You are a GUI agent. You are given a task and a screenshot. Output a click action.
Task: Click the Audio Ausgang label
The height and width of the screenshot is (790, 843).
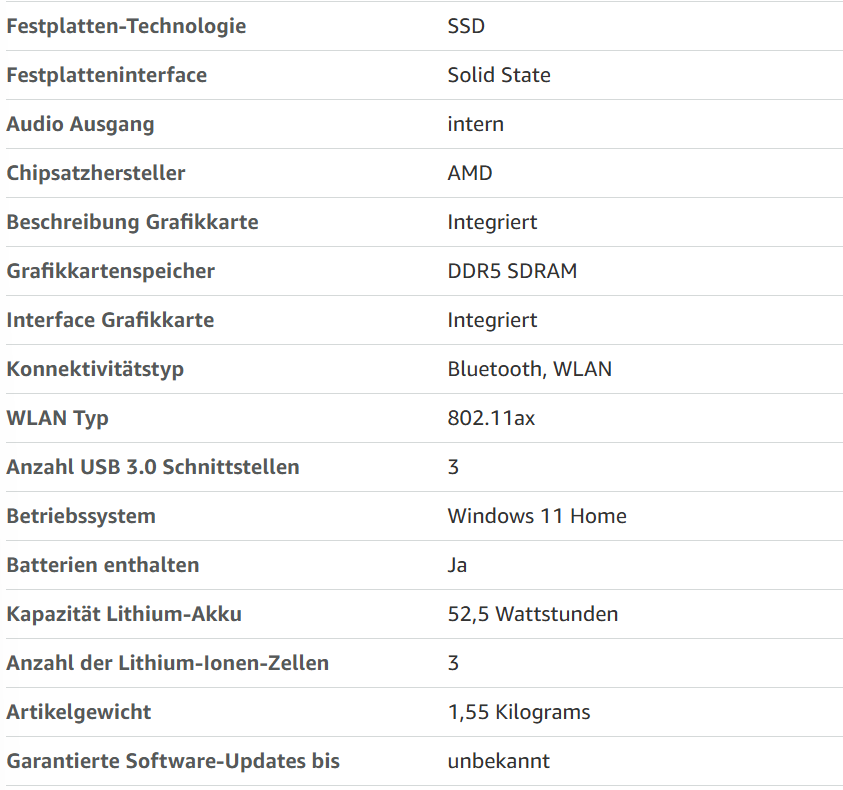tap(80, 124)
